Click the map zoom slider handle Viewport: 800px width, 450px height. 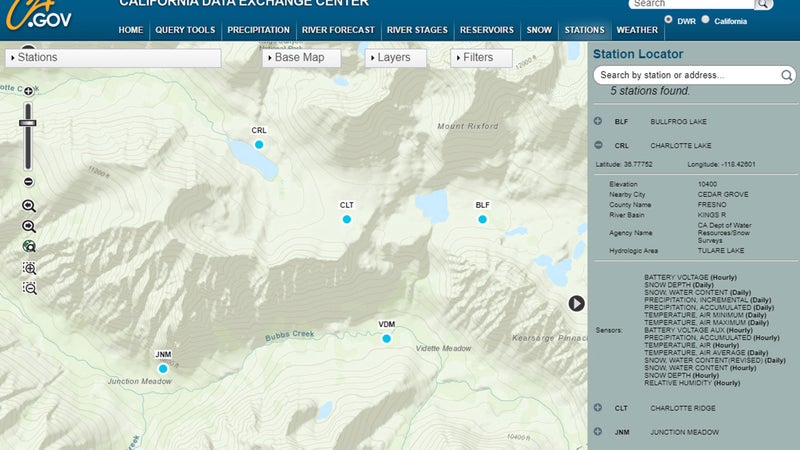[x=28, y=123]
